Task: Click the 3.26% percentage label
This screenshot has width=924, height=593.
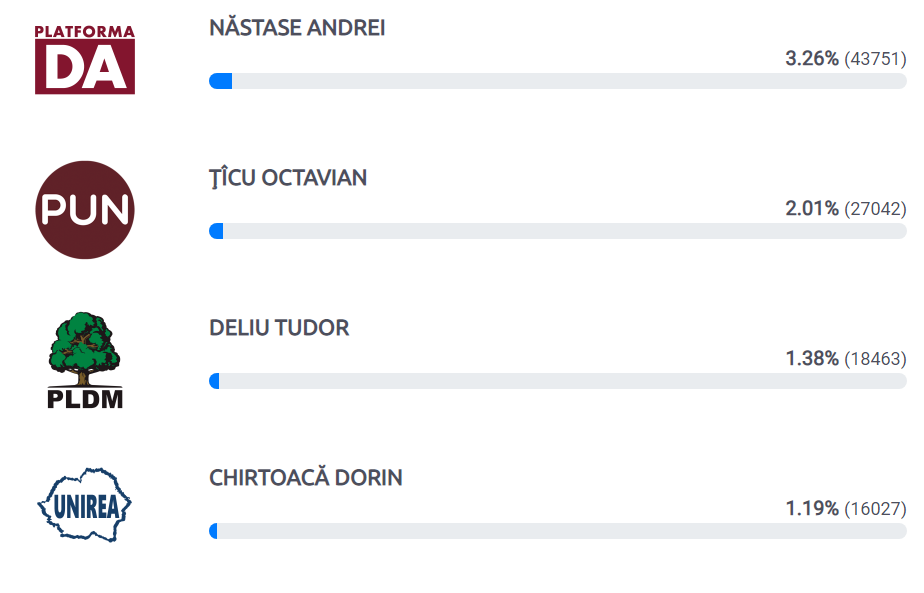Action: pyautogui.click(x=811, y=58)
